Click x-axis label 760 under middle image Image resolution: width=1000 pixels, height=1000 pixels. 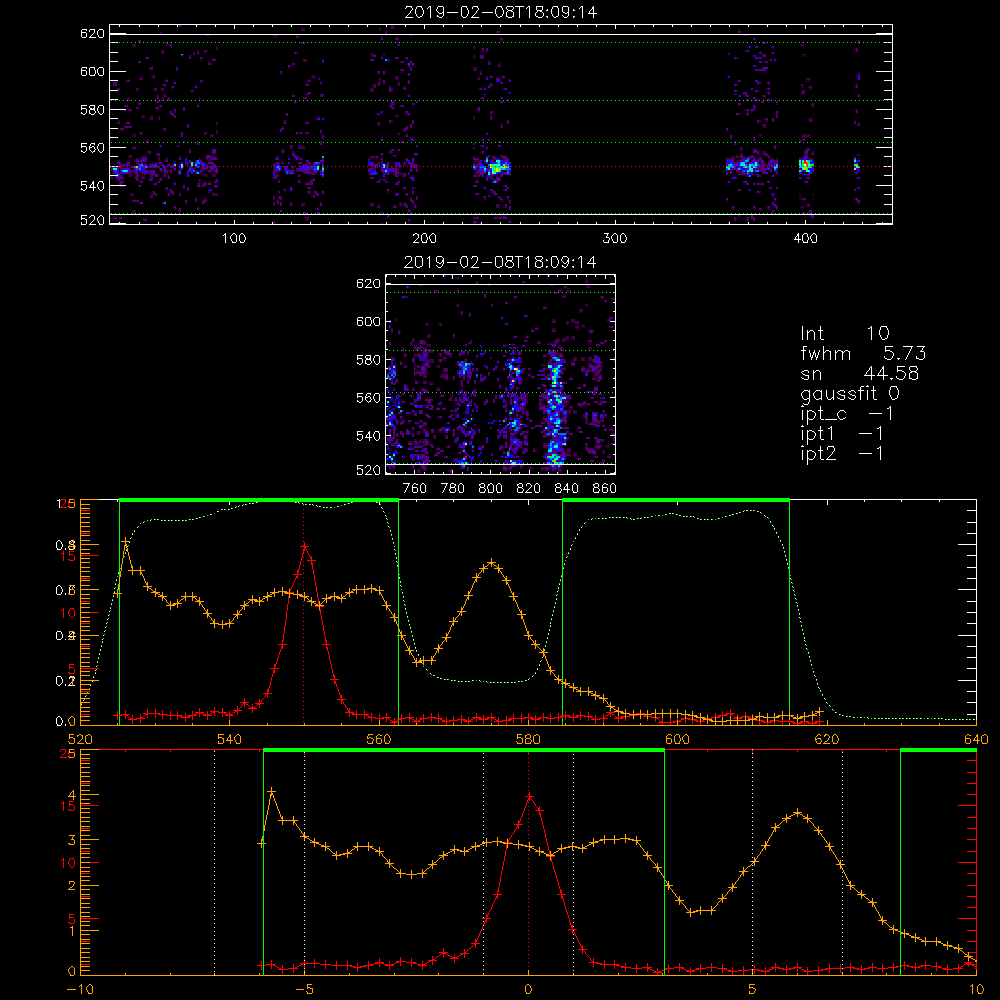[415, 489]
